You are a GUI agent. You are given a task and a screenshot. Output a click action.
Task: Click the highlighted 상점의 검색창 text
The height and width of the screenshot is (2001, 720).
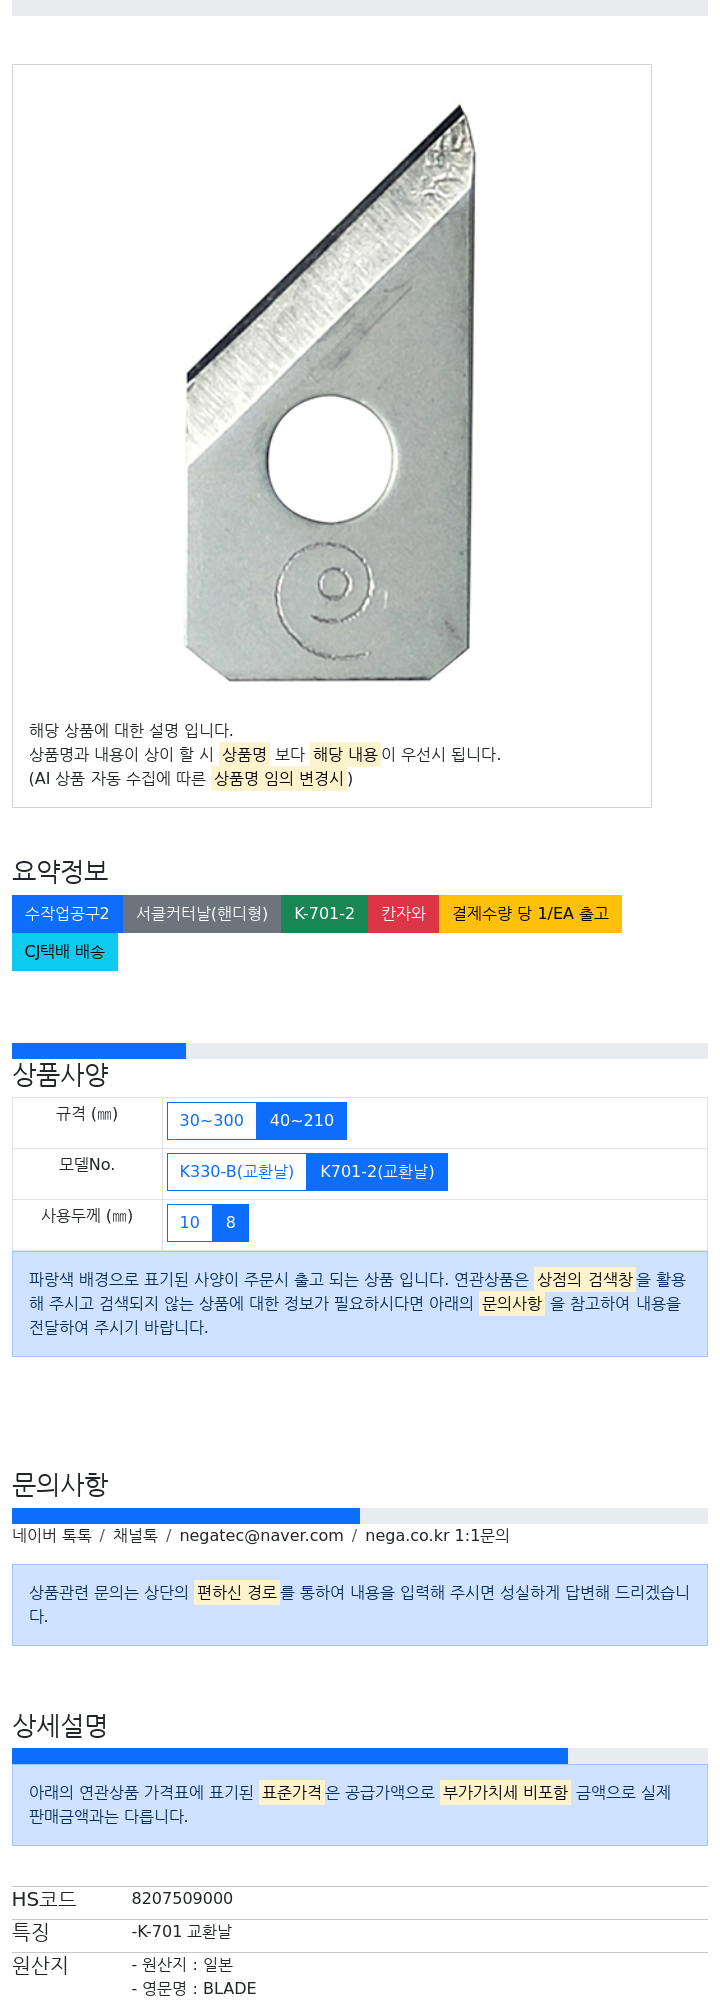point(585,1280)
